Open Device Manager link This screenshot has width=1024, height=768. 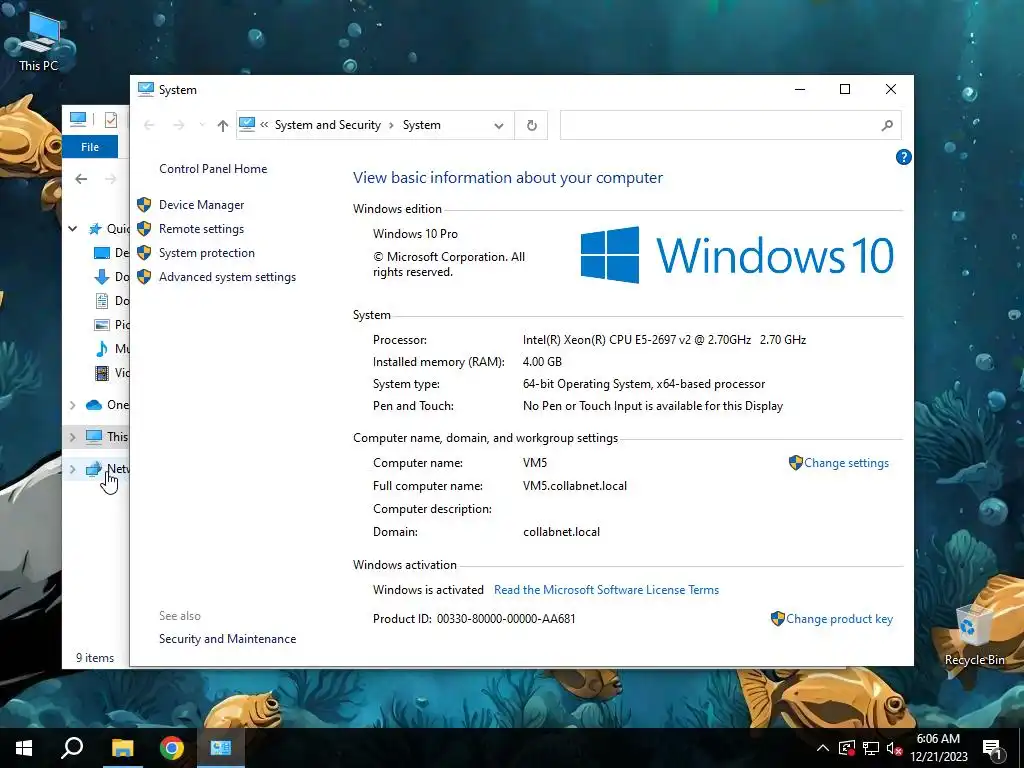coord(201,205)
